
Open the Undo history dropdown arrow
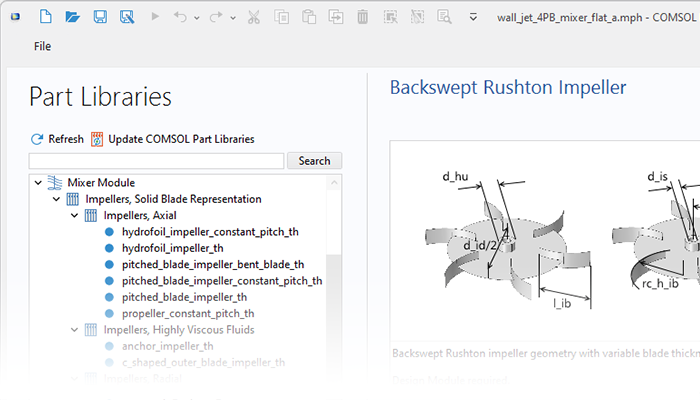196,18
